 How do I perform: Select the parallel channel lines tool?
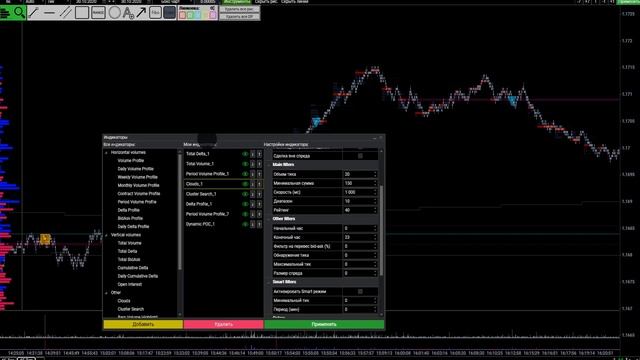tap(65, 13)
